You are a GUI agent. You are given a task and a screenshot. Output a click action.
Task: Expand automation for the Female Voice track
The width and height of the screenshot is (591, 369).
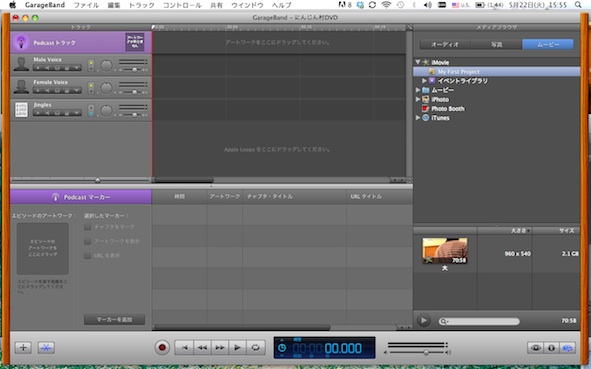(x=77, y=91)
